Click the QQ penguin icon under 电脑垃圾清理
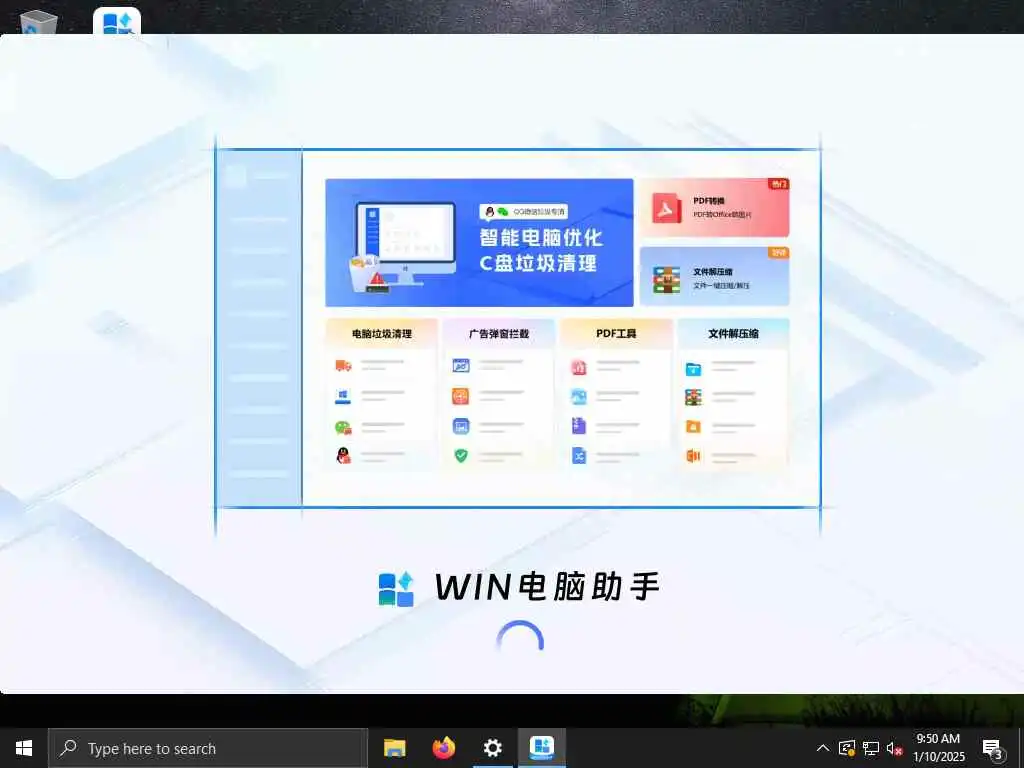The width and height of the screenshot is (1024, 768). 343,455
